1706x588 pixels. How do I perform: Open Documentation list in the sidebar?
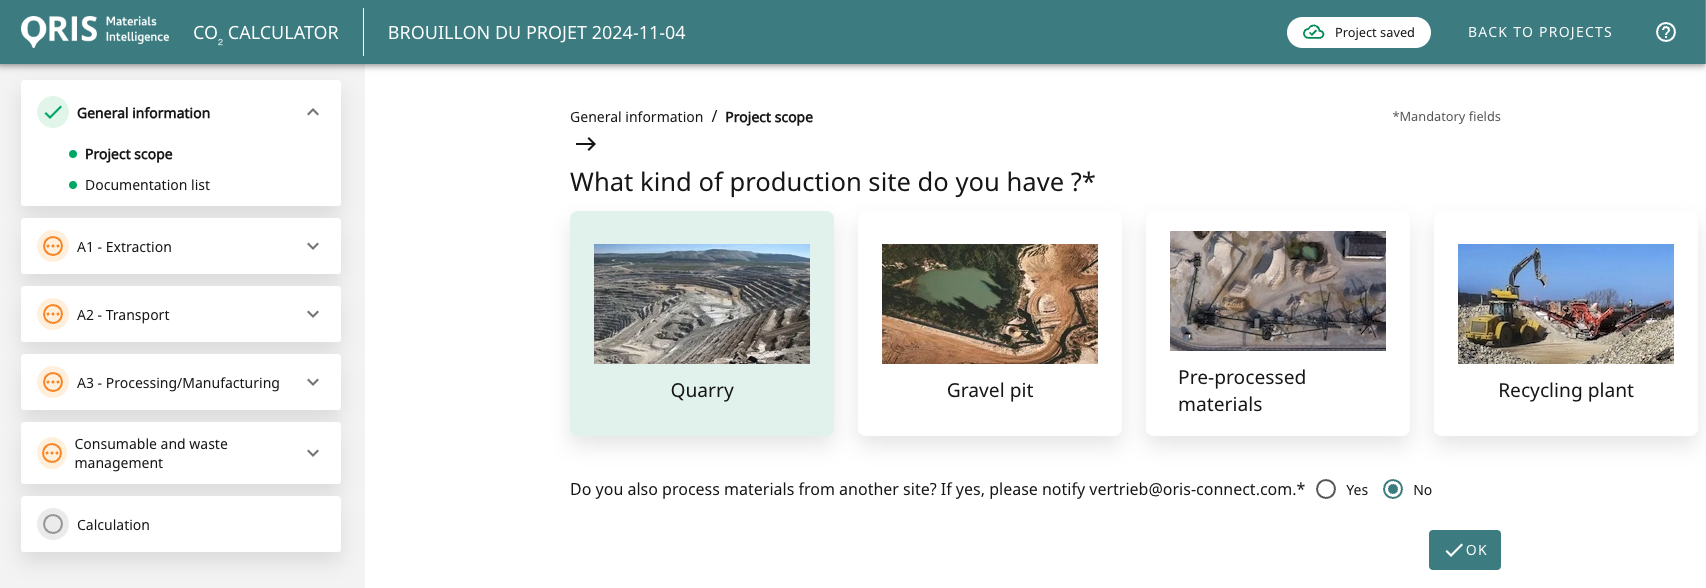click(x=147, y=185)
